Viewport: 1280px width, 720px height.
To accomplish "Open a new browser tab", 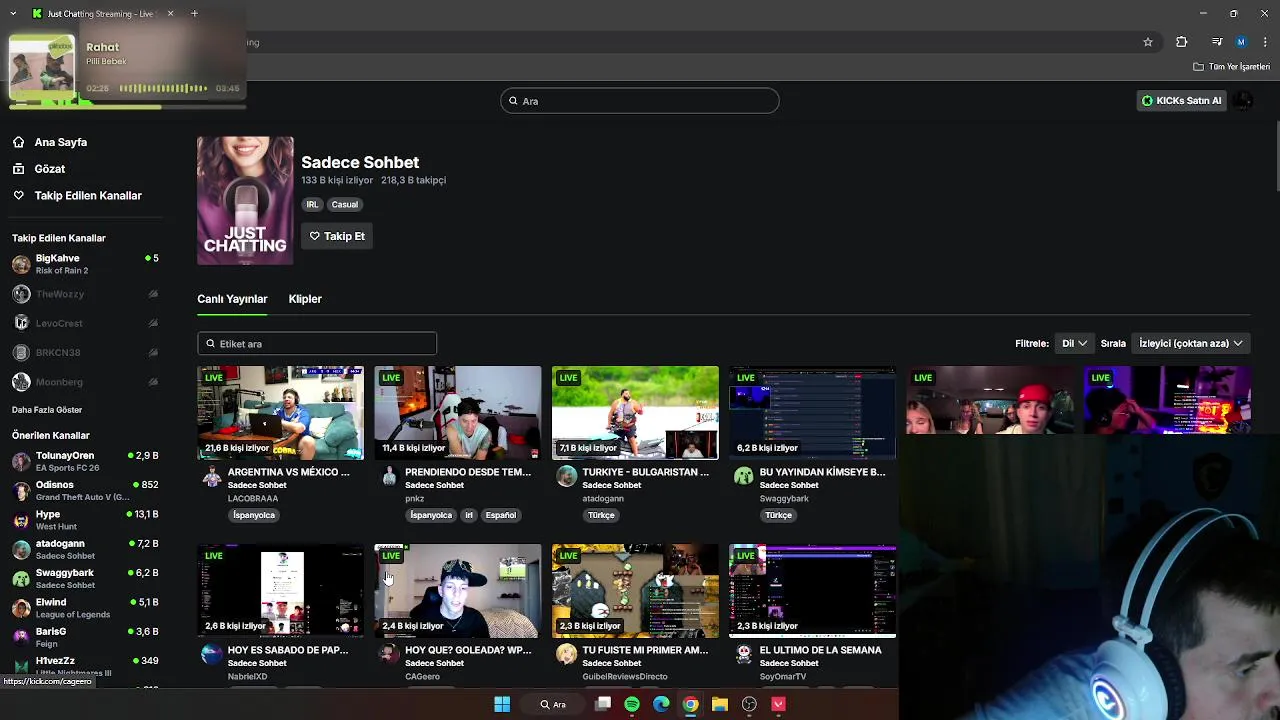I will coord(194,13).
